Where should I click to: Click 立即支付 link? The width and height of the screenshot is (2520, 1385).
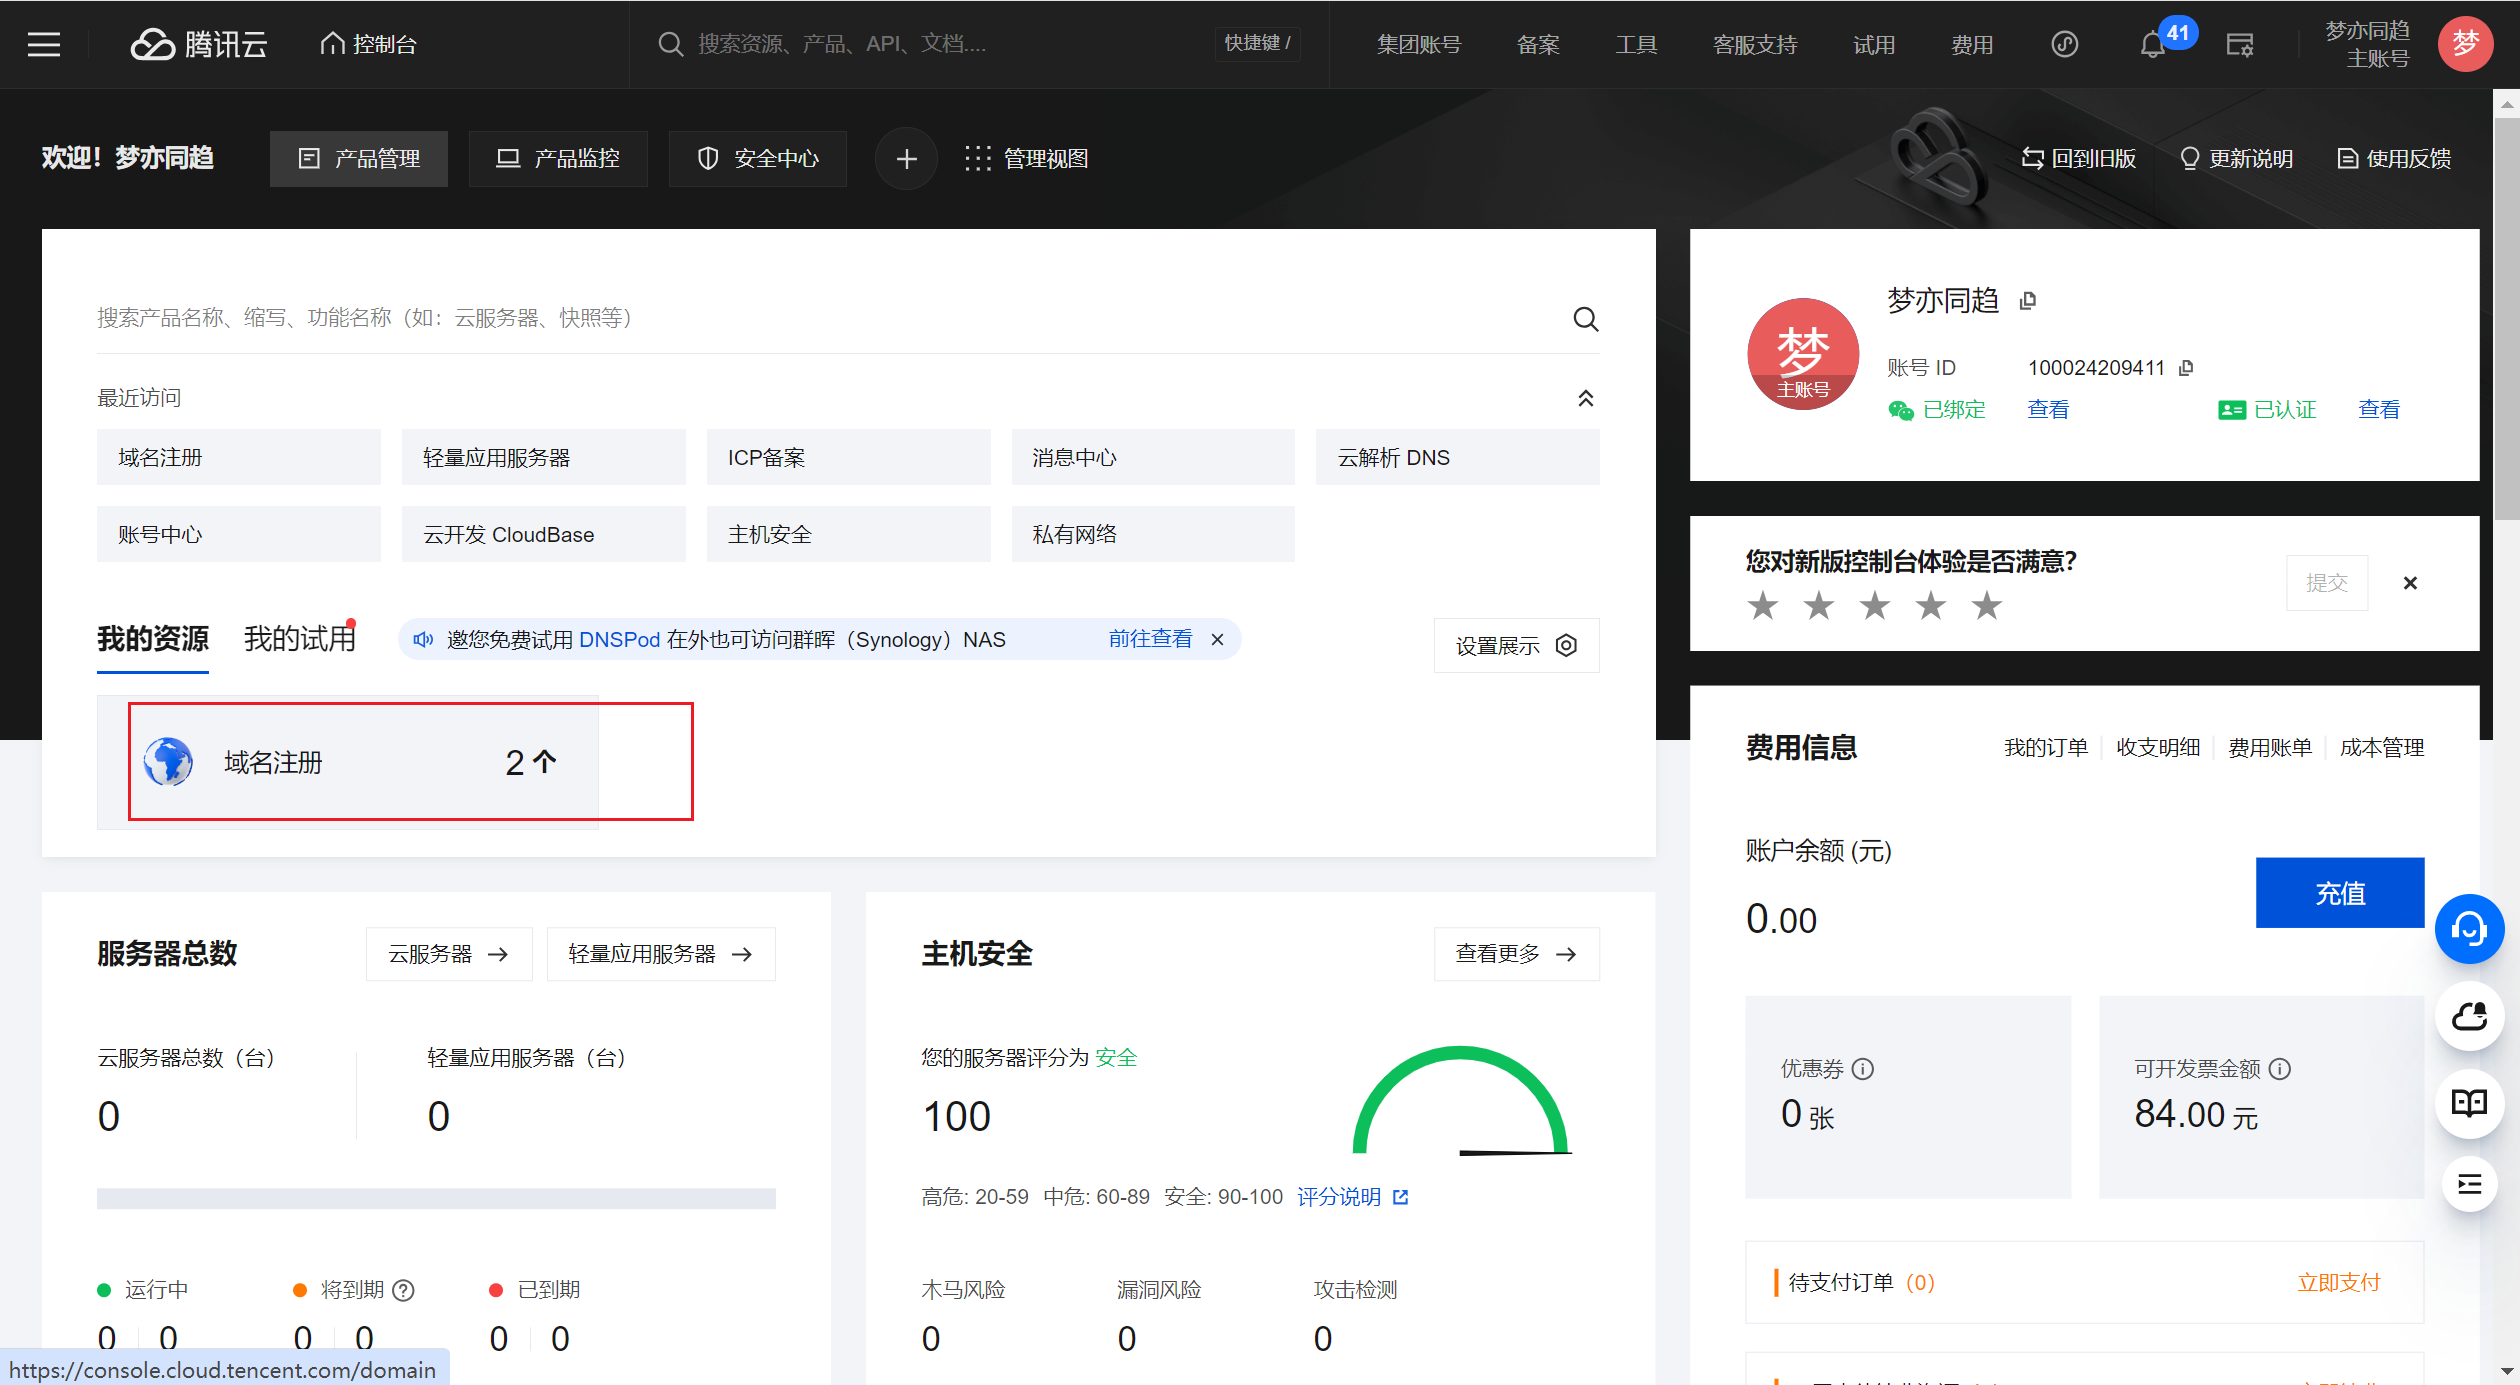pyautogui.click(x=2338, y=1283)
